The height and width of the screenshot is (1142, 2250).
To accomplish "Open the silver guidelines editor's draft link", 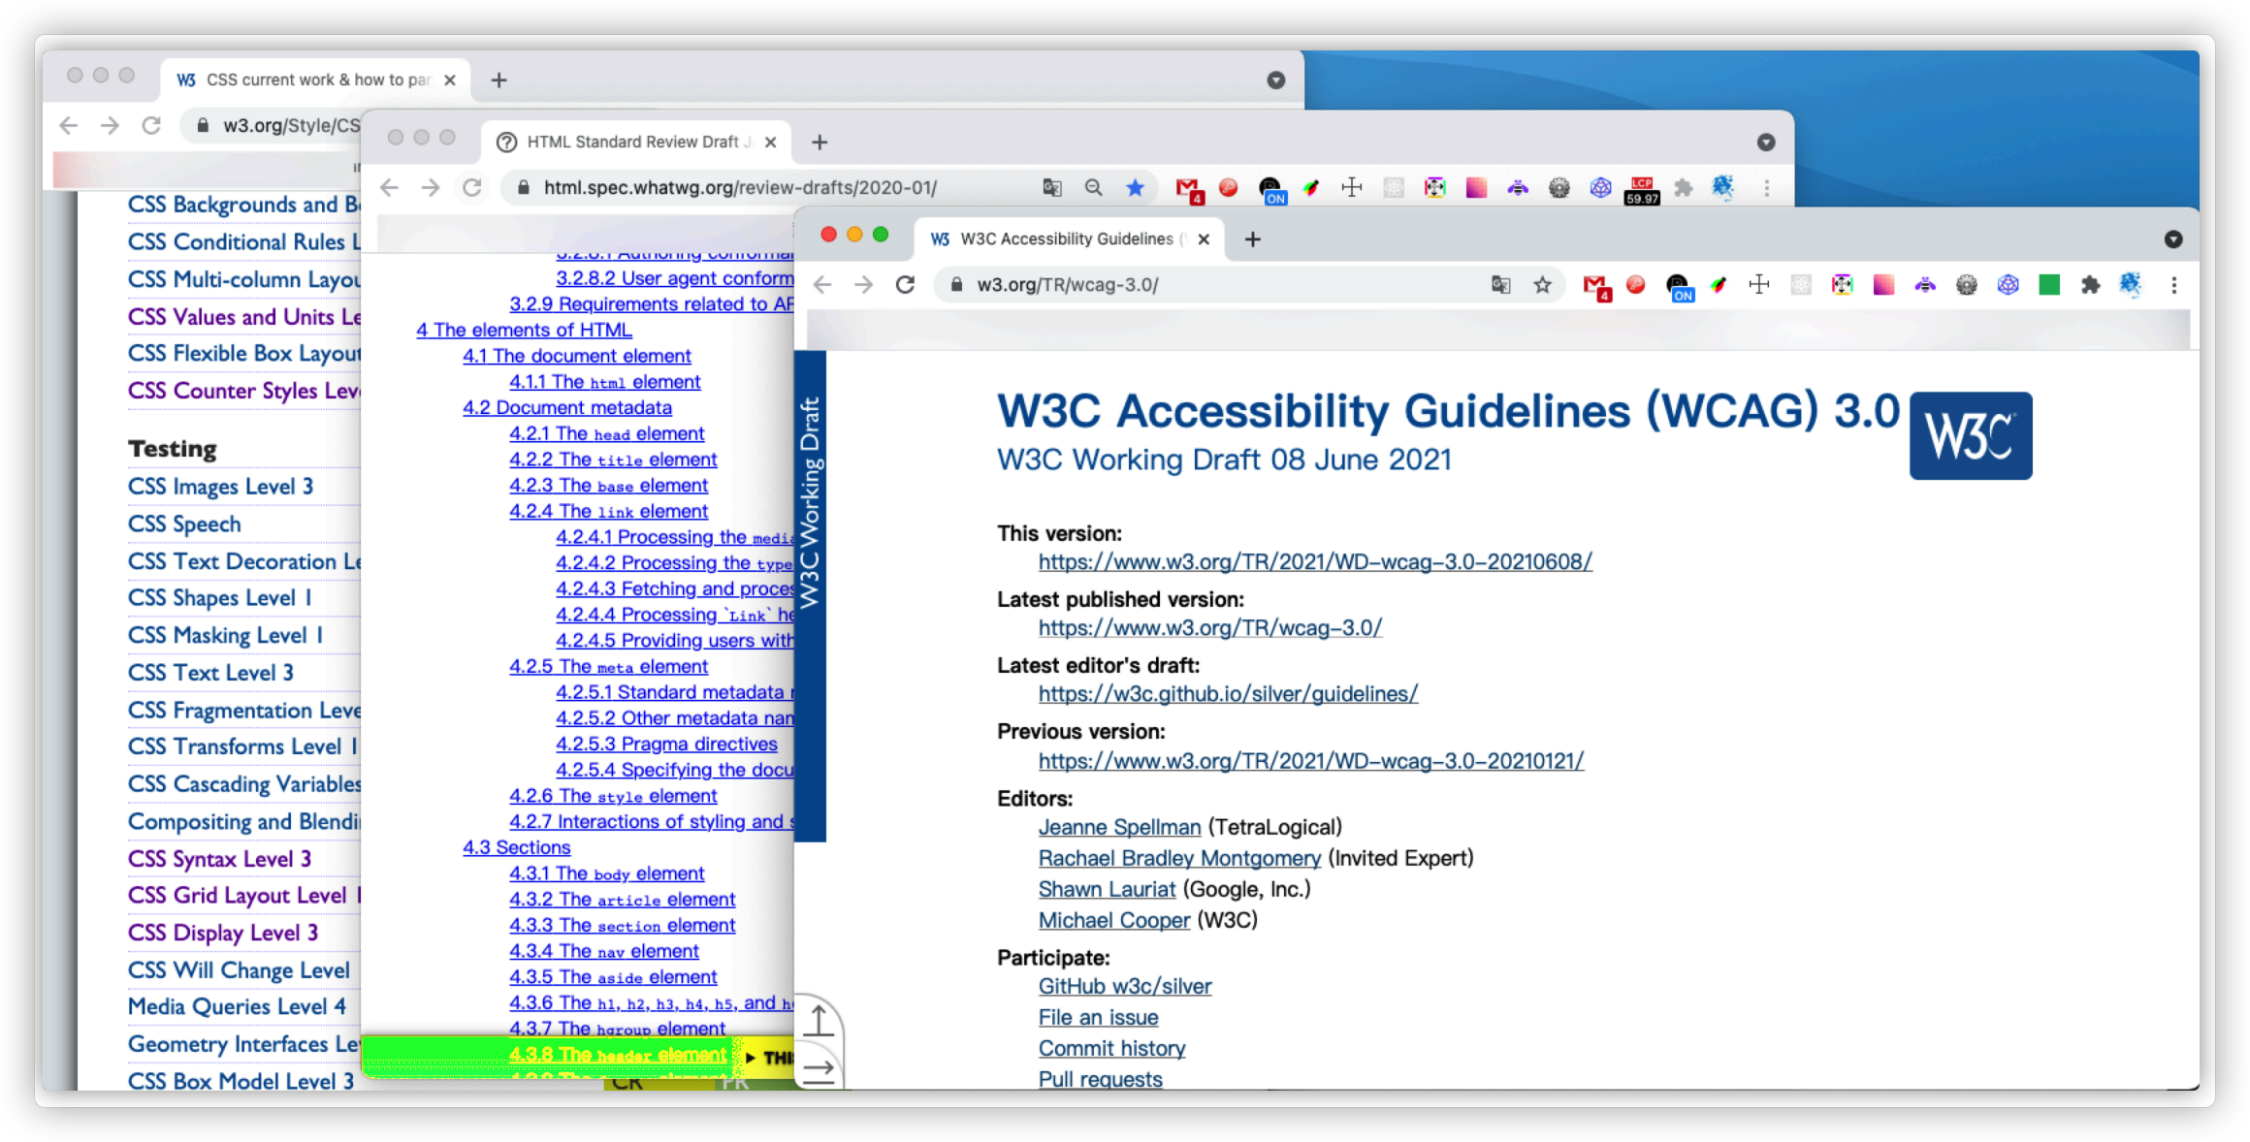I will (1228, 694).
